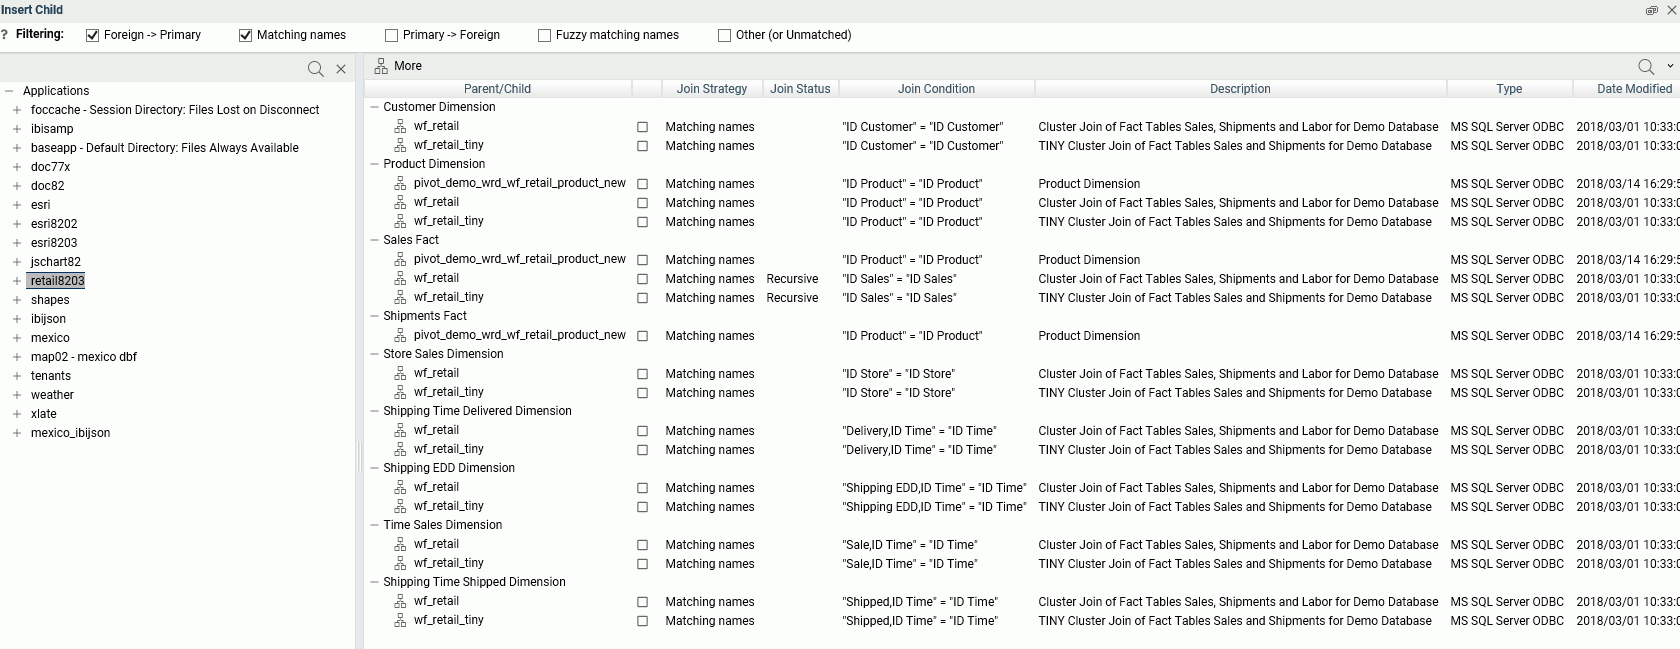Click the wf_retail icon under Product Dimension

click(x=400, y=202)
